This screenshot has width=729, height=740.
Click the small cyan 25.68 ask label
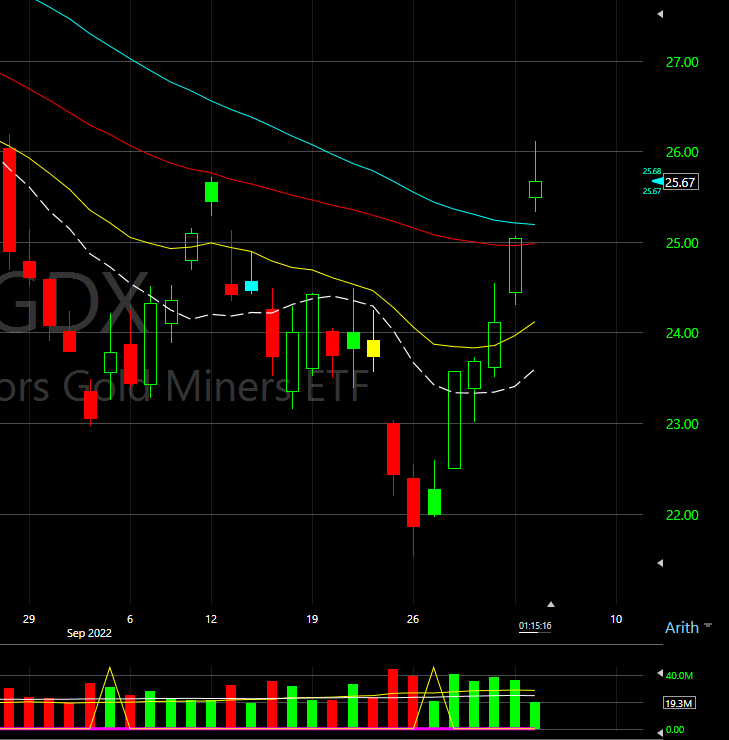tap(652, 171)
